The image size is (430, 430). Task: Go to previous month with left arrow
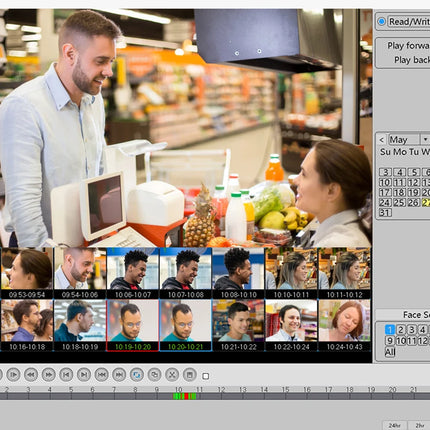click(x=382, y=140)
